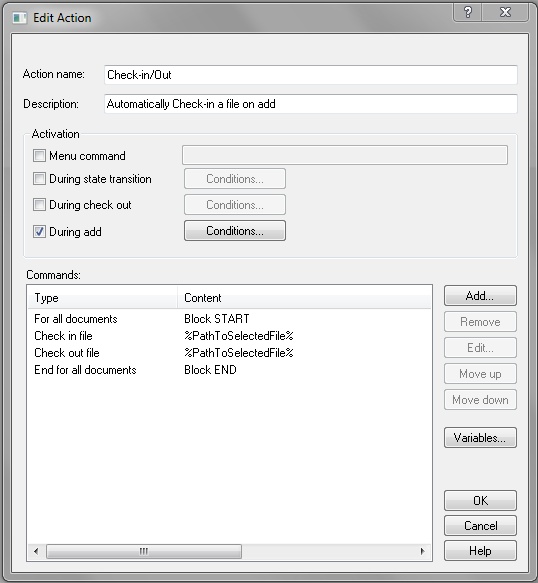Click the Type column header
Screen dimensions: 538x583
(x=103, y=298)
